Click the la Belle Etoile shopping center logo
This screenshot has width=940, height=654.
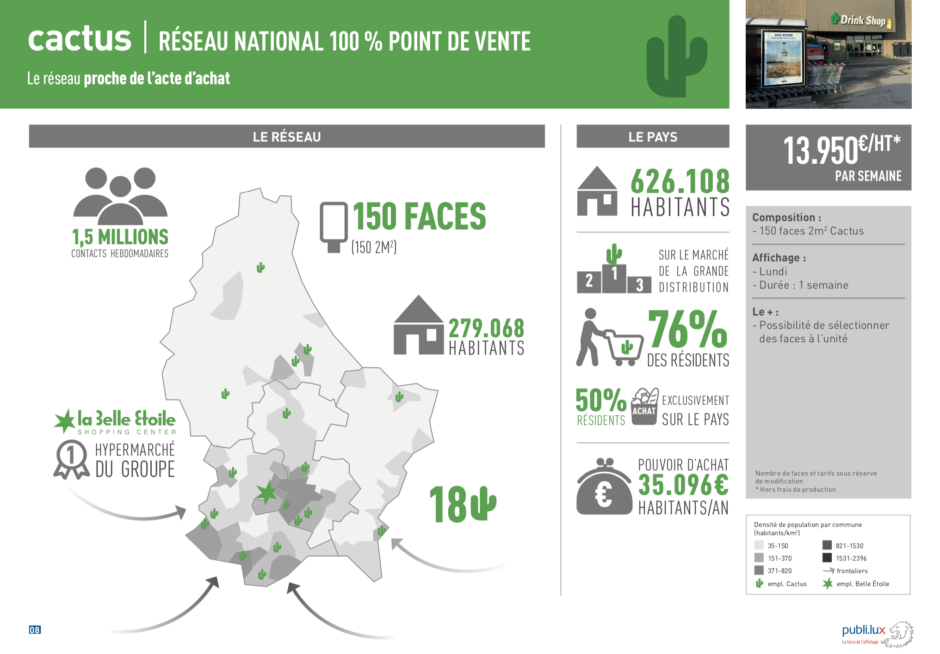115,421
